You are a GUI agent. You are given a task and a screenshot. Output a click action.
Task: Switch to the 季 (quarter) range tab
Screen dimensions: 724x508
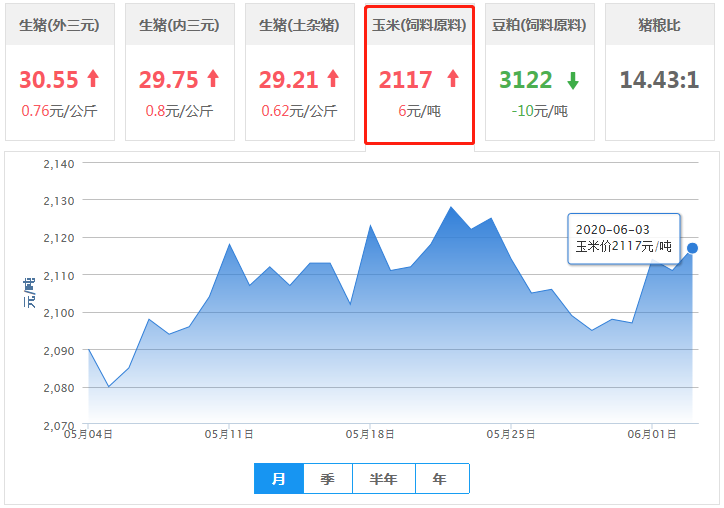pos(328,479)
